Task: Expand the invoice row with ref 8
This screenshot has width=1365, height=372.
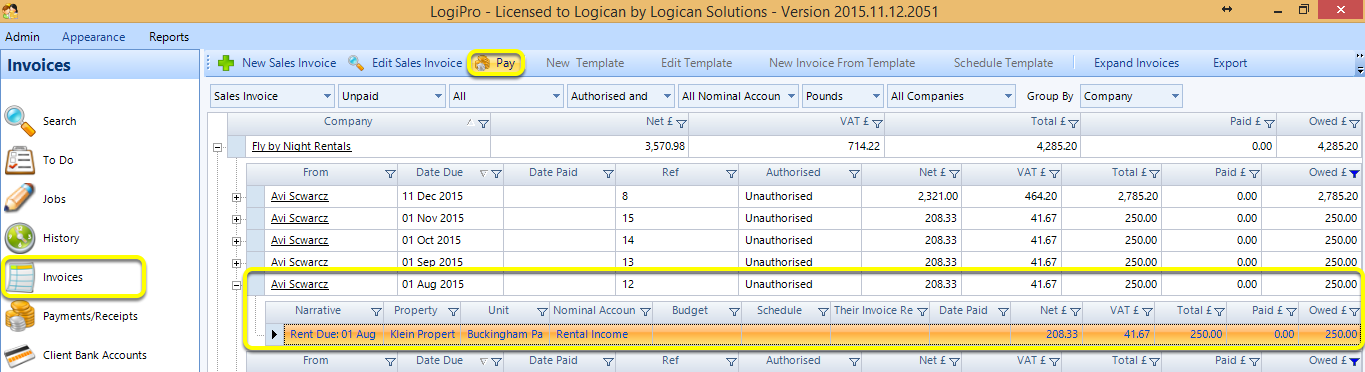Action: pos(237,197)
